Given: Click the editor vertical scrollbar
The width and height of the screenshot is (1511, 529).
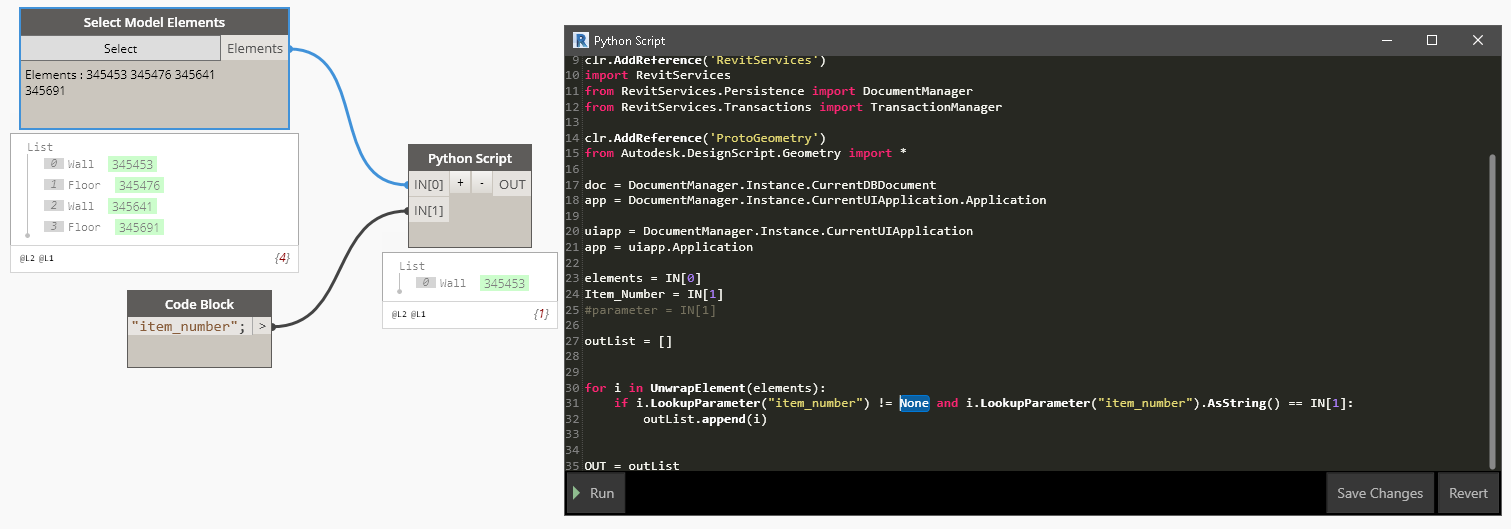Looking at the screenshot, I should coord(1494,310).
